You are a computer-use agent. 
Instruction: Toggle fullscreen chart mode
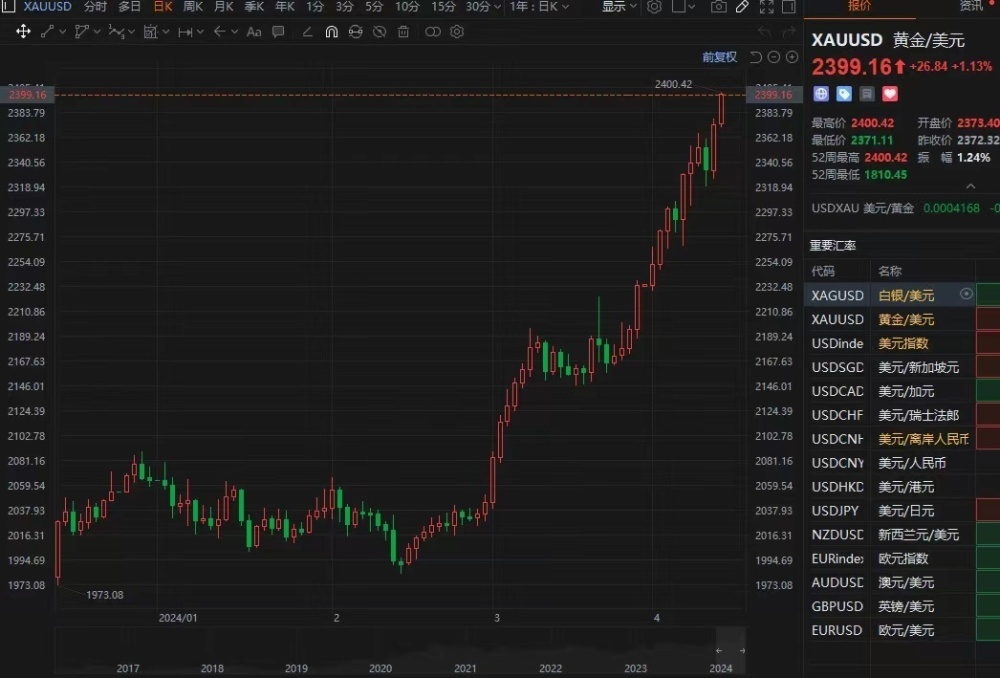click(x=764, y=6)
